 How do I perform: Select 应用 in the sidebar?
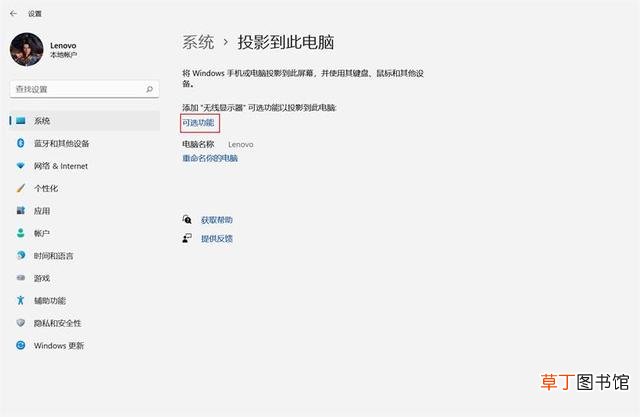pos(42,211)
